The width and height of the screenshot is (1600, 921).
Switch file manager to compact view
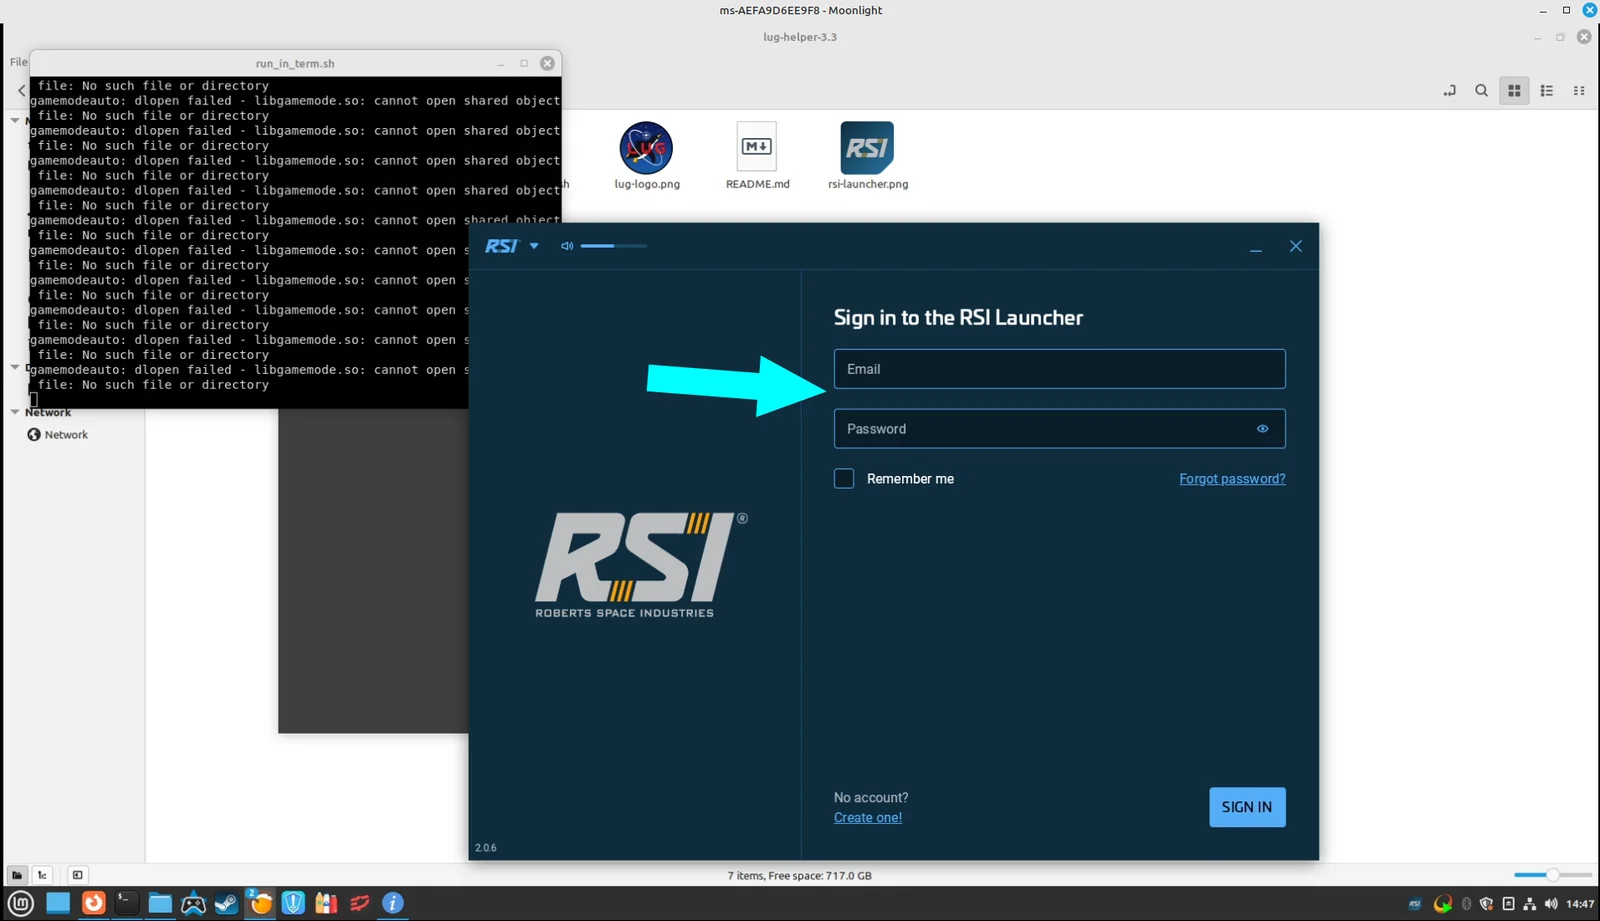tap(1579, 90)
